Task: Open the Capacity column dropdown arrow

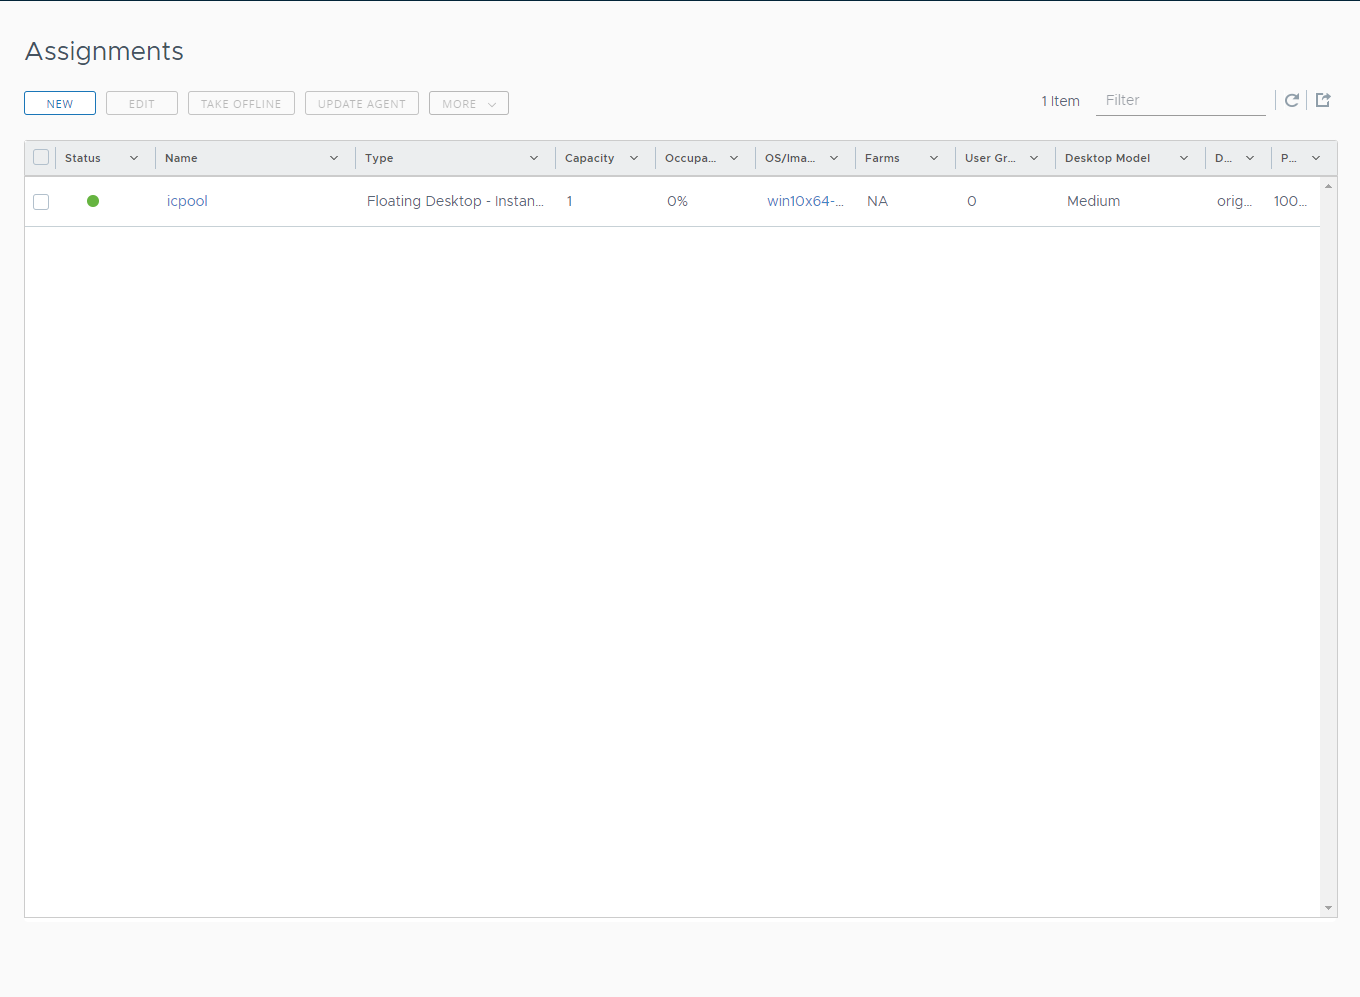Action: [634, 158]
